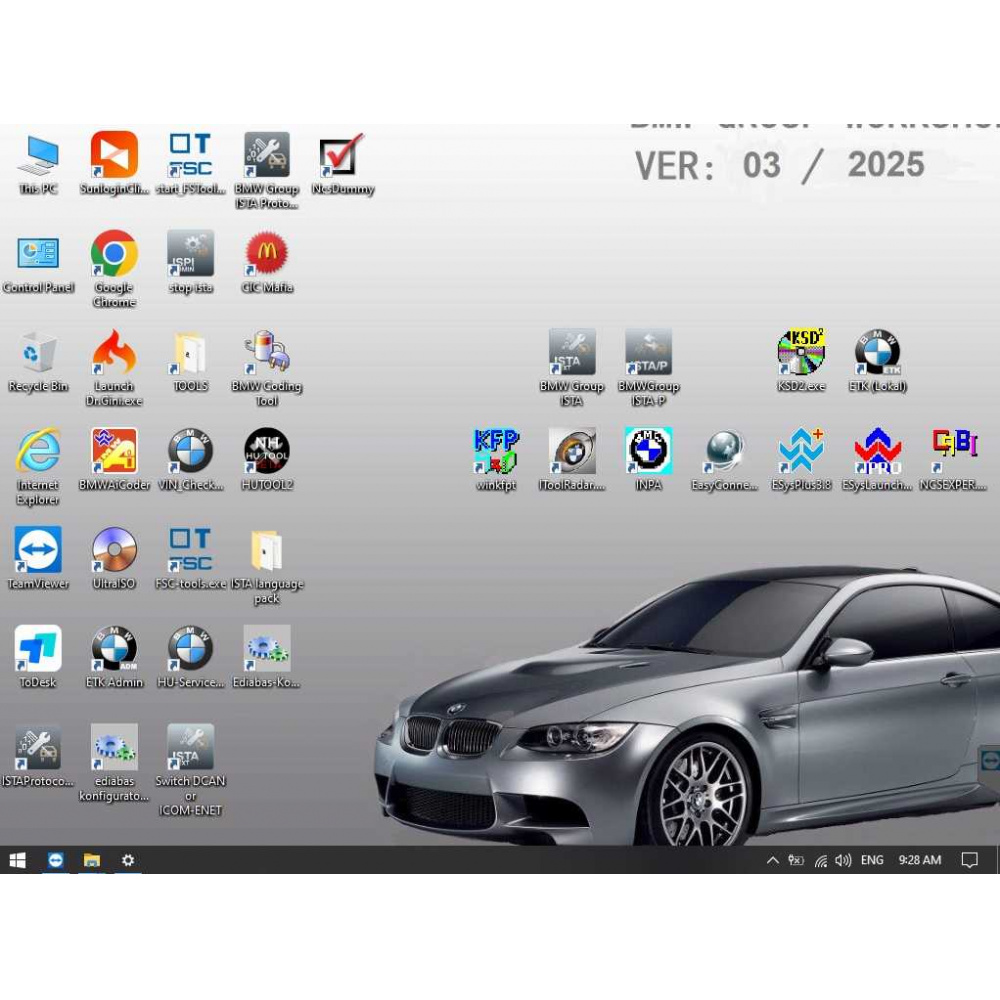Launch HU-Service shortcut
Screen dimensions: 1000x1000
190,658
